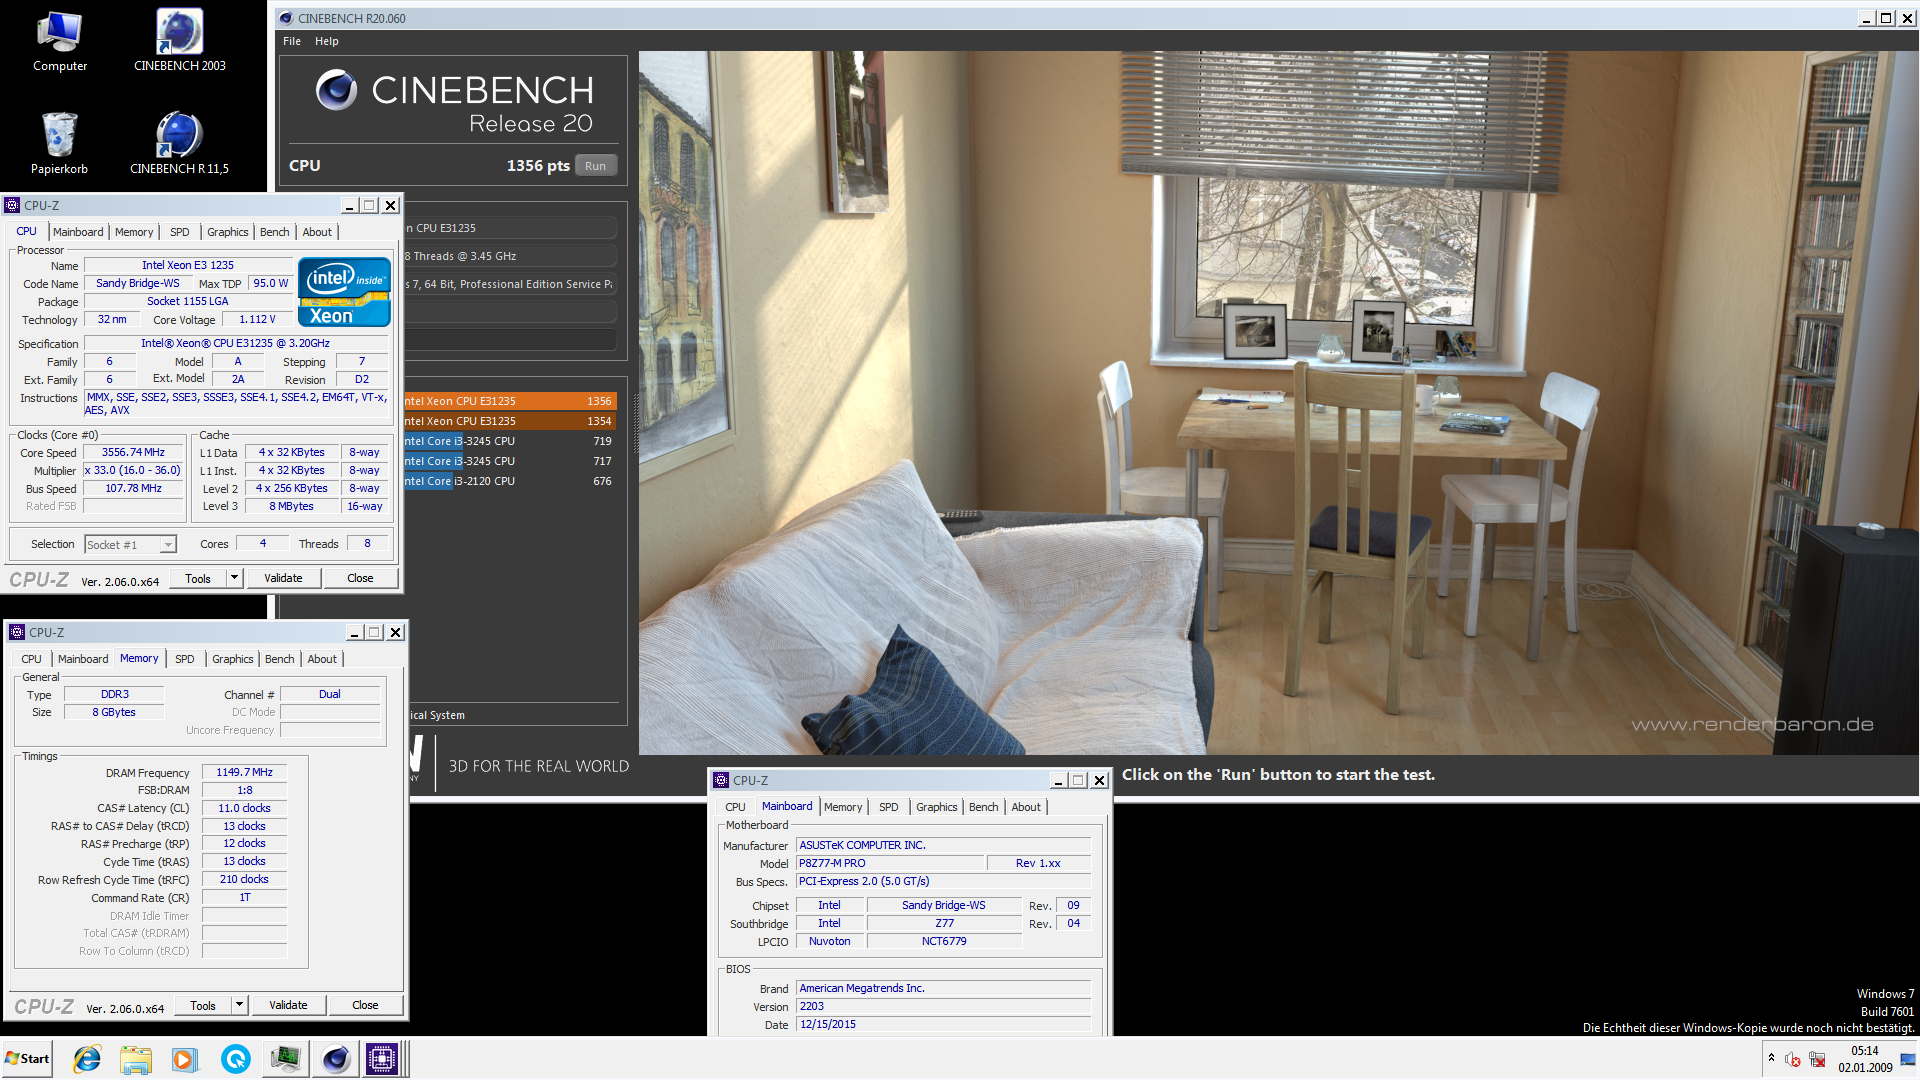1920x1080 pixels.
Task: Click the blue cursor app taskbar icon
Action: click(235, 1059)
